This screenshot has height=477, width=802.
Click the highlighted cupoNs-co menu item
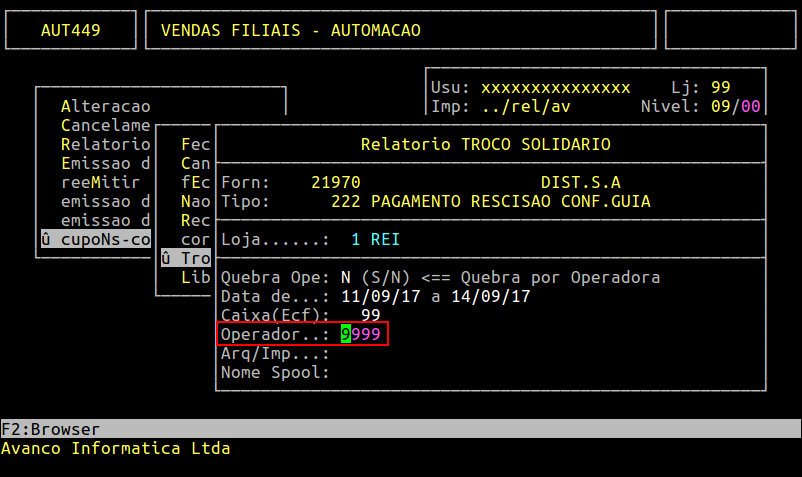(95, 239)
